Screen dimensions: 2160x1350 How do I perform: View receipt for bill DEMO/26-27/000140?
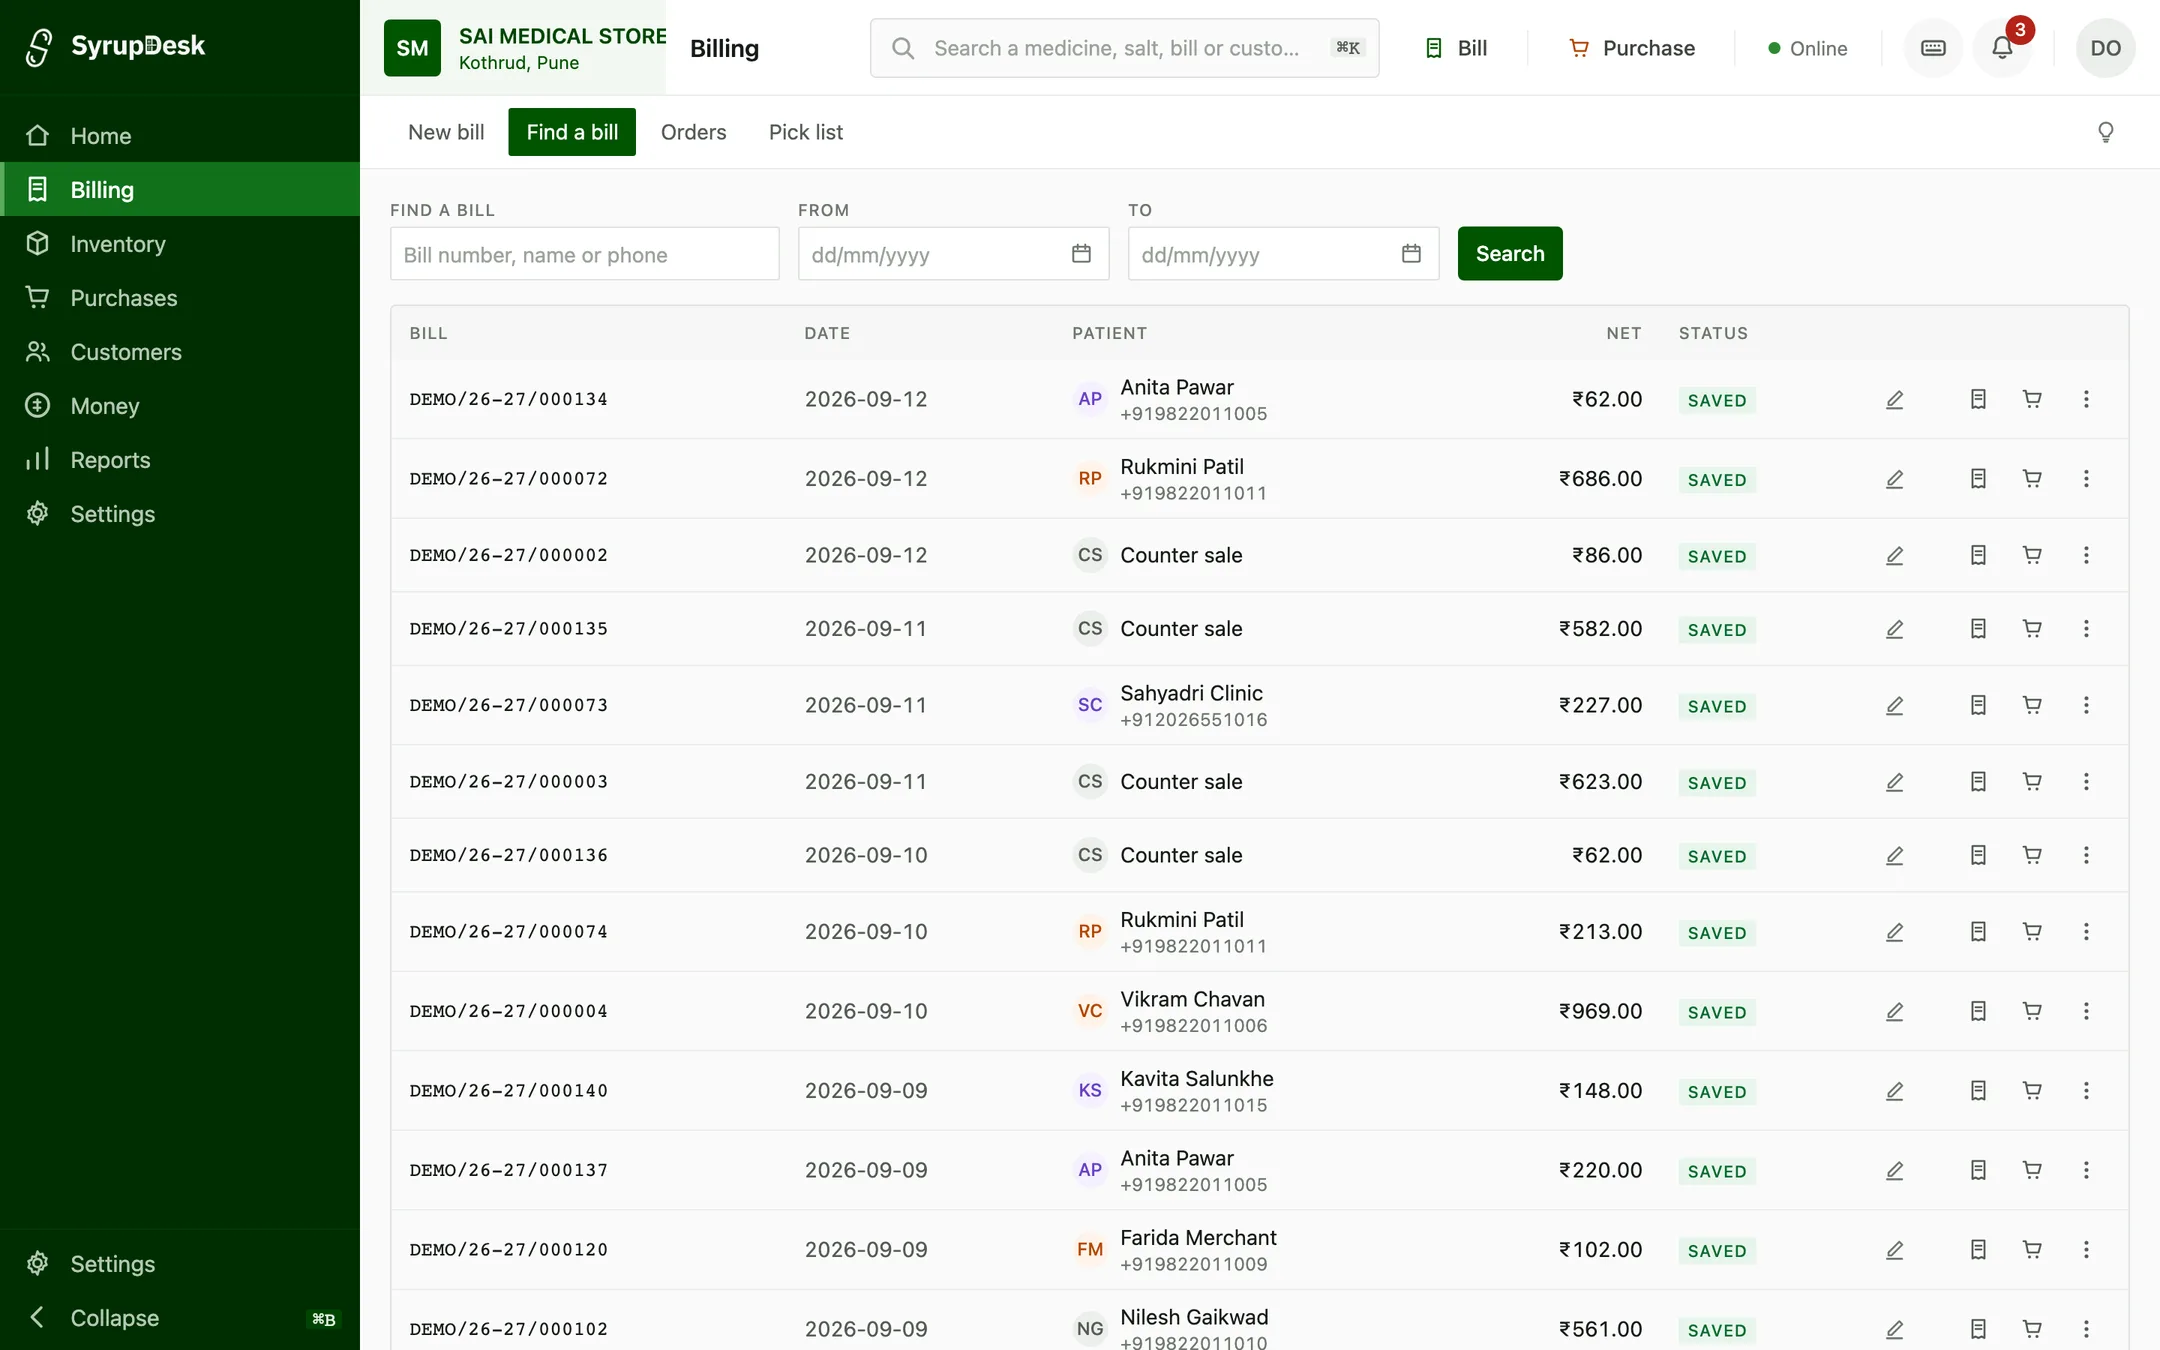pyautogui.click(x=1978, y=1091)
